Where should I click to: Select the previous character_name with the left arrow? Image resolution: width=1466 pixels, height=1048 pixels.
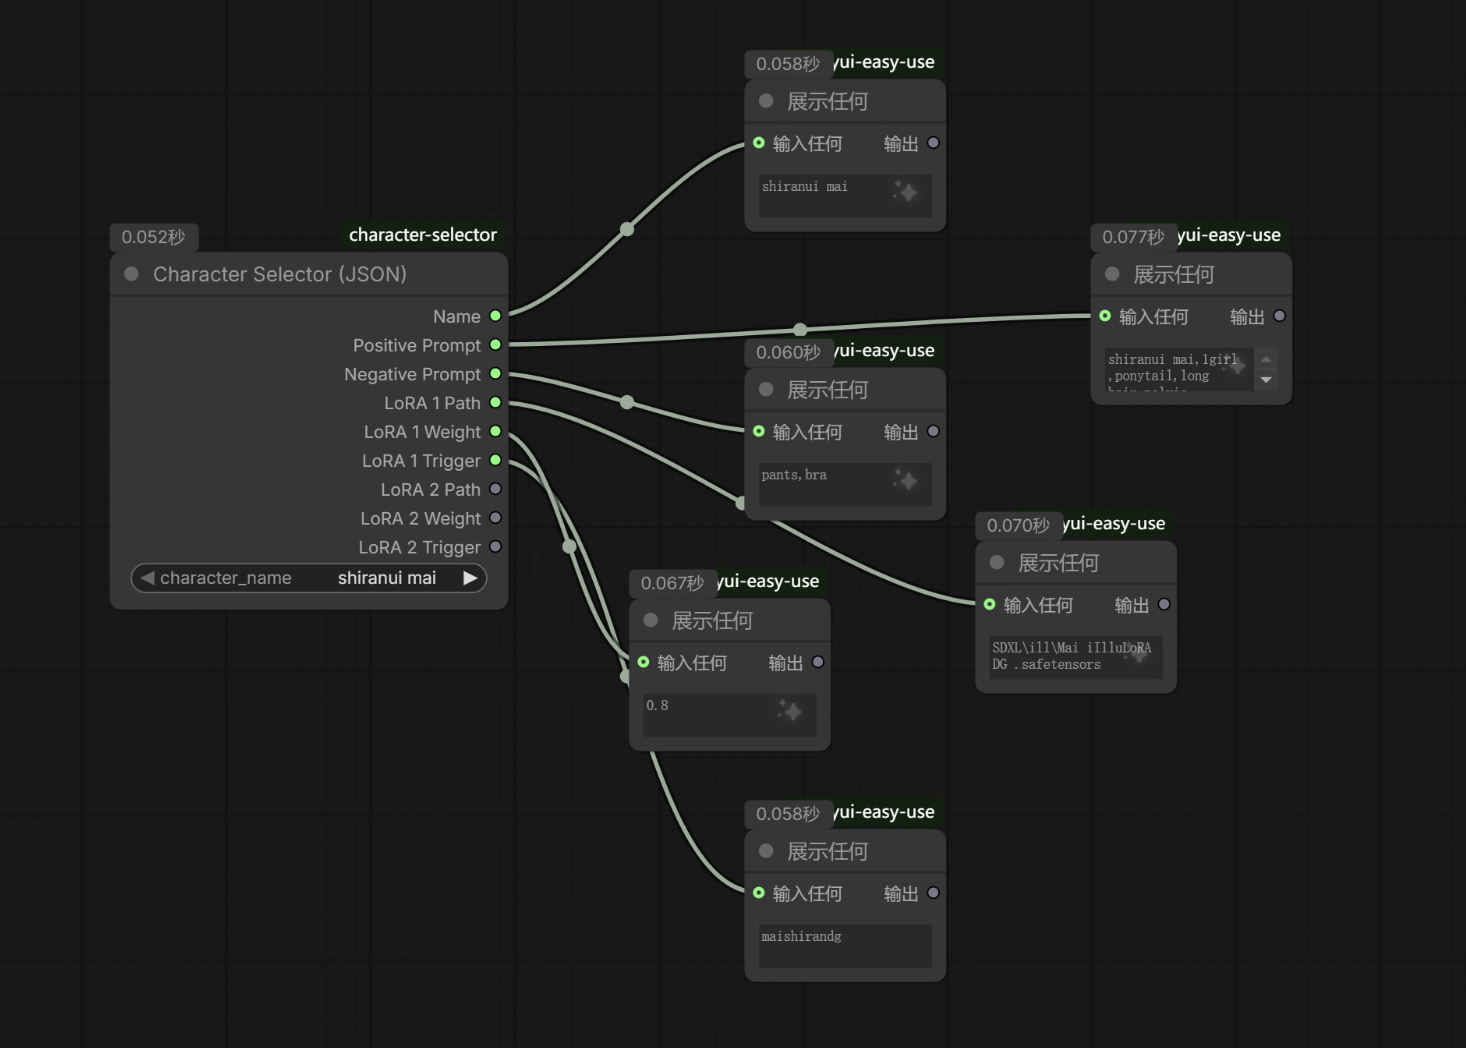pyautogui.click(x=147, y=578)
